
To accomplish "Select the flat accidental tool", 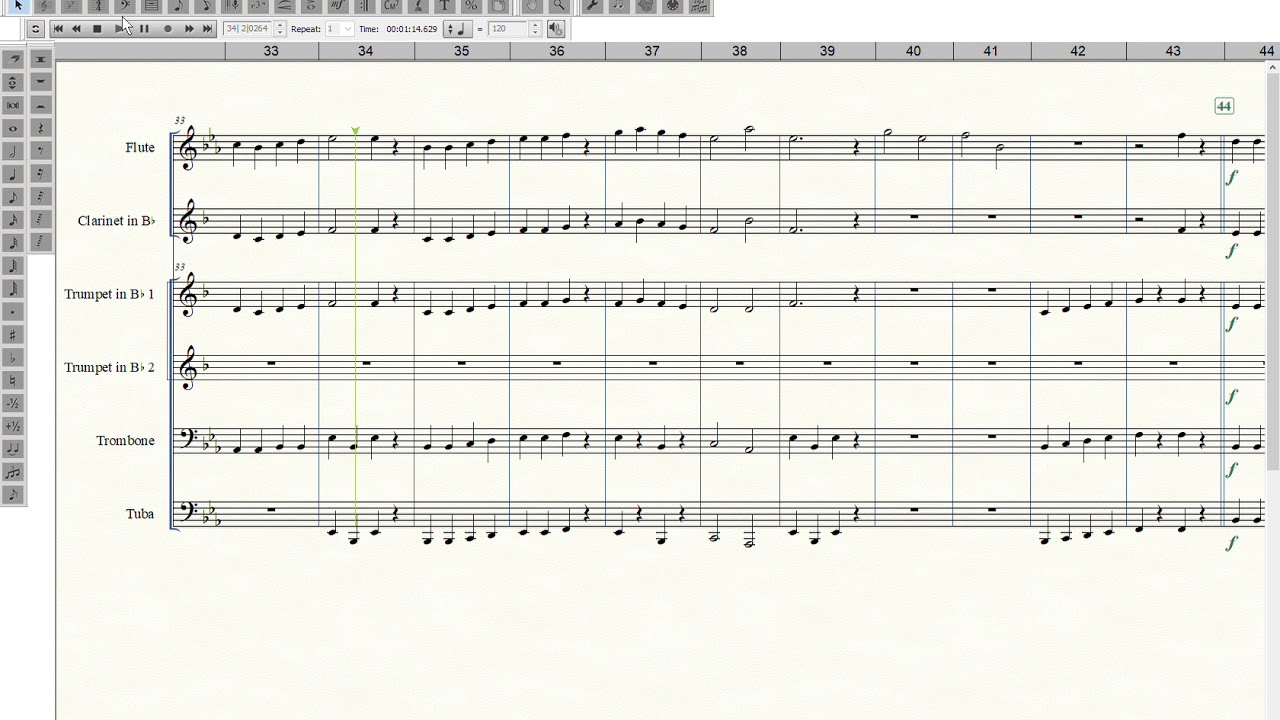I will pos(13,358).
